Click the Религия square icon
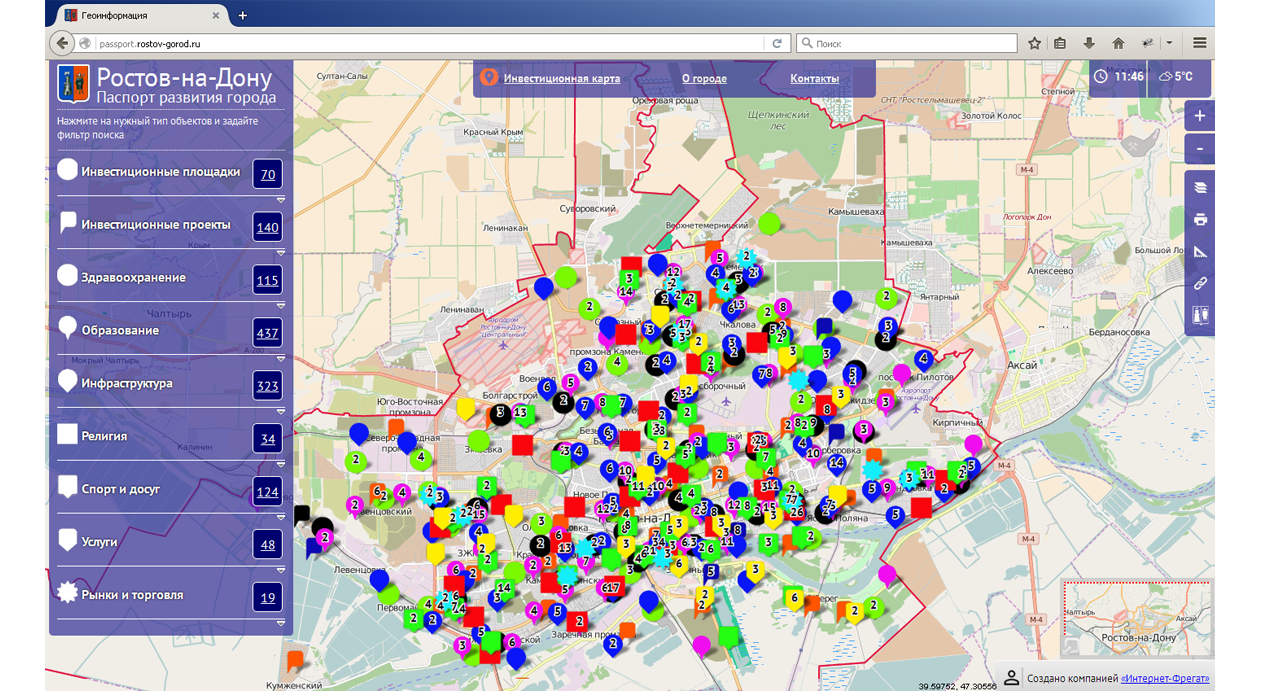The image size is (1264, 691). click(68, 434)
